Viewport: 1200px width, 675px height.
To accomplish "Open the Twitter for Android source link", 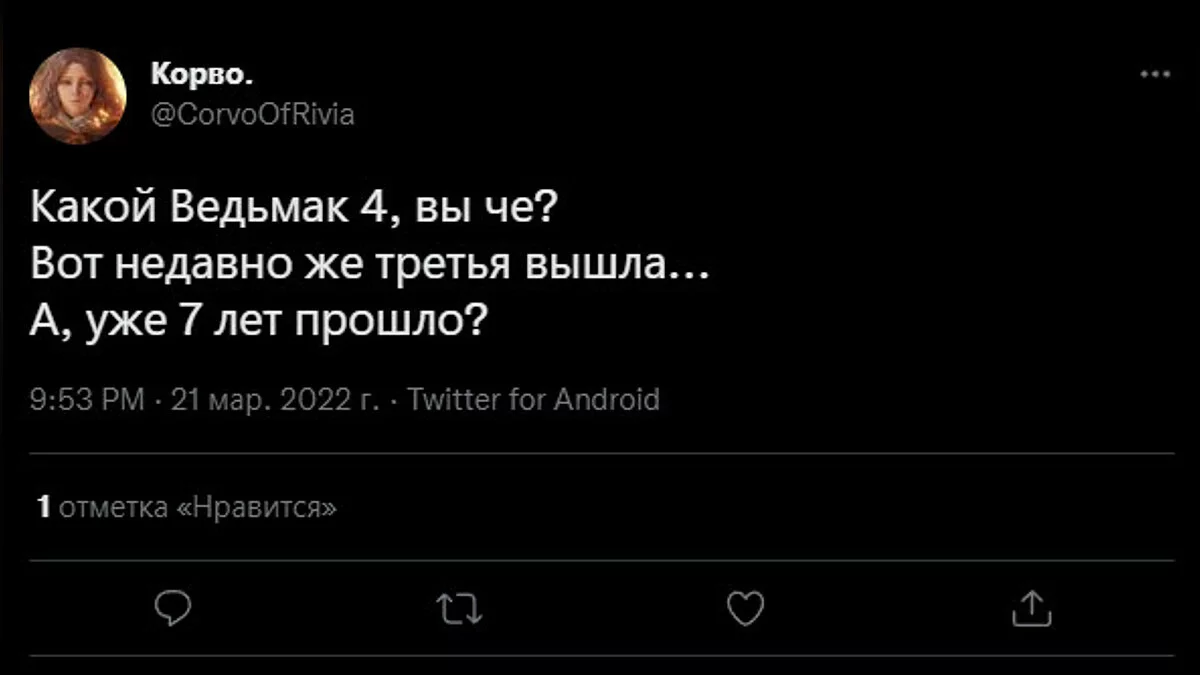I will [535, 401].
